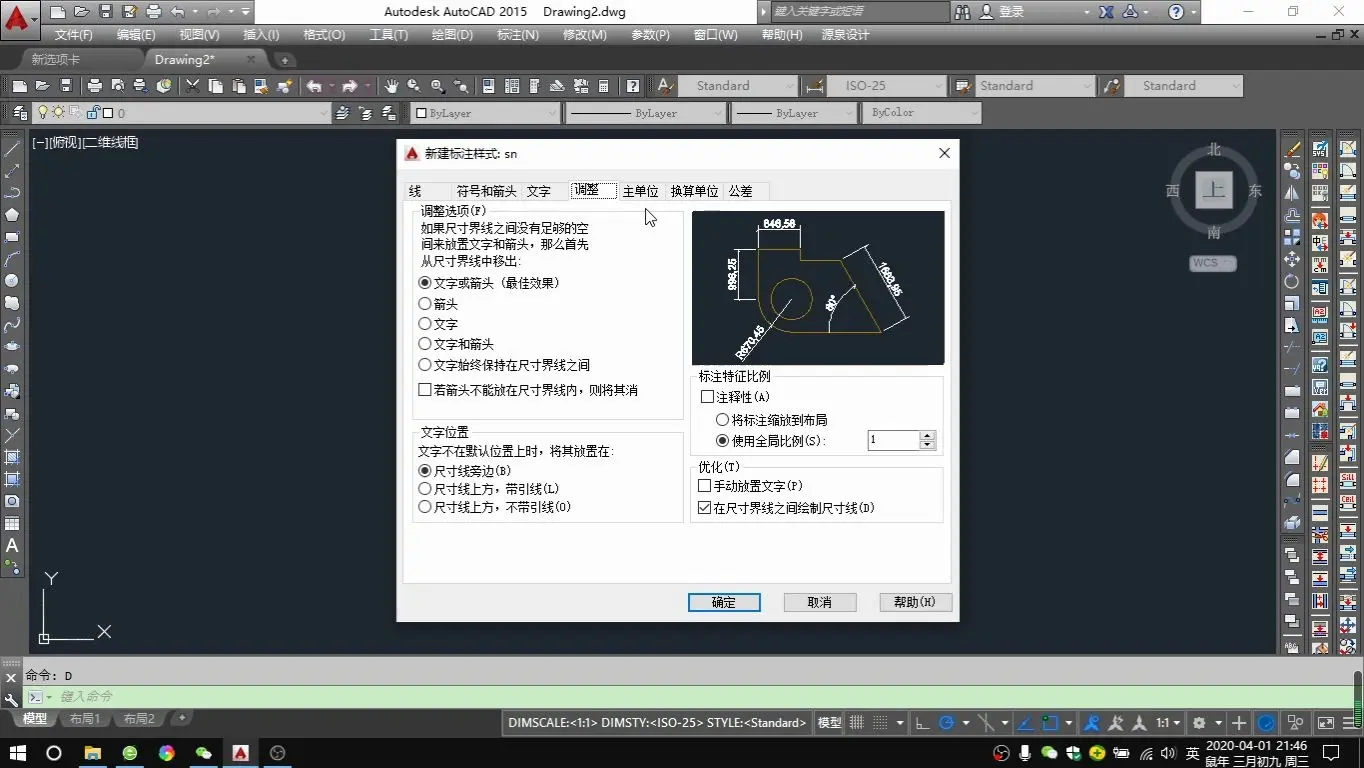
Task: Click the '确定' button
Action: click(724, 602)
